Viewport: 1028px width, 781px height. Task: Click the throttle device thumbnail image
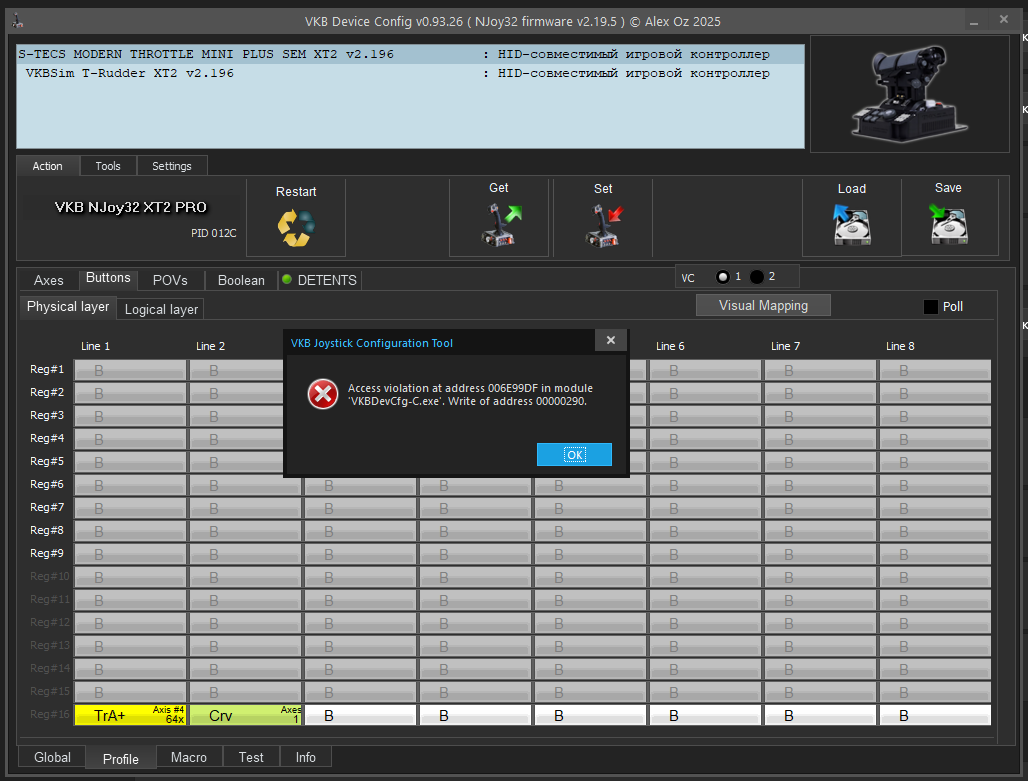click(x=910, y=93)
